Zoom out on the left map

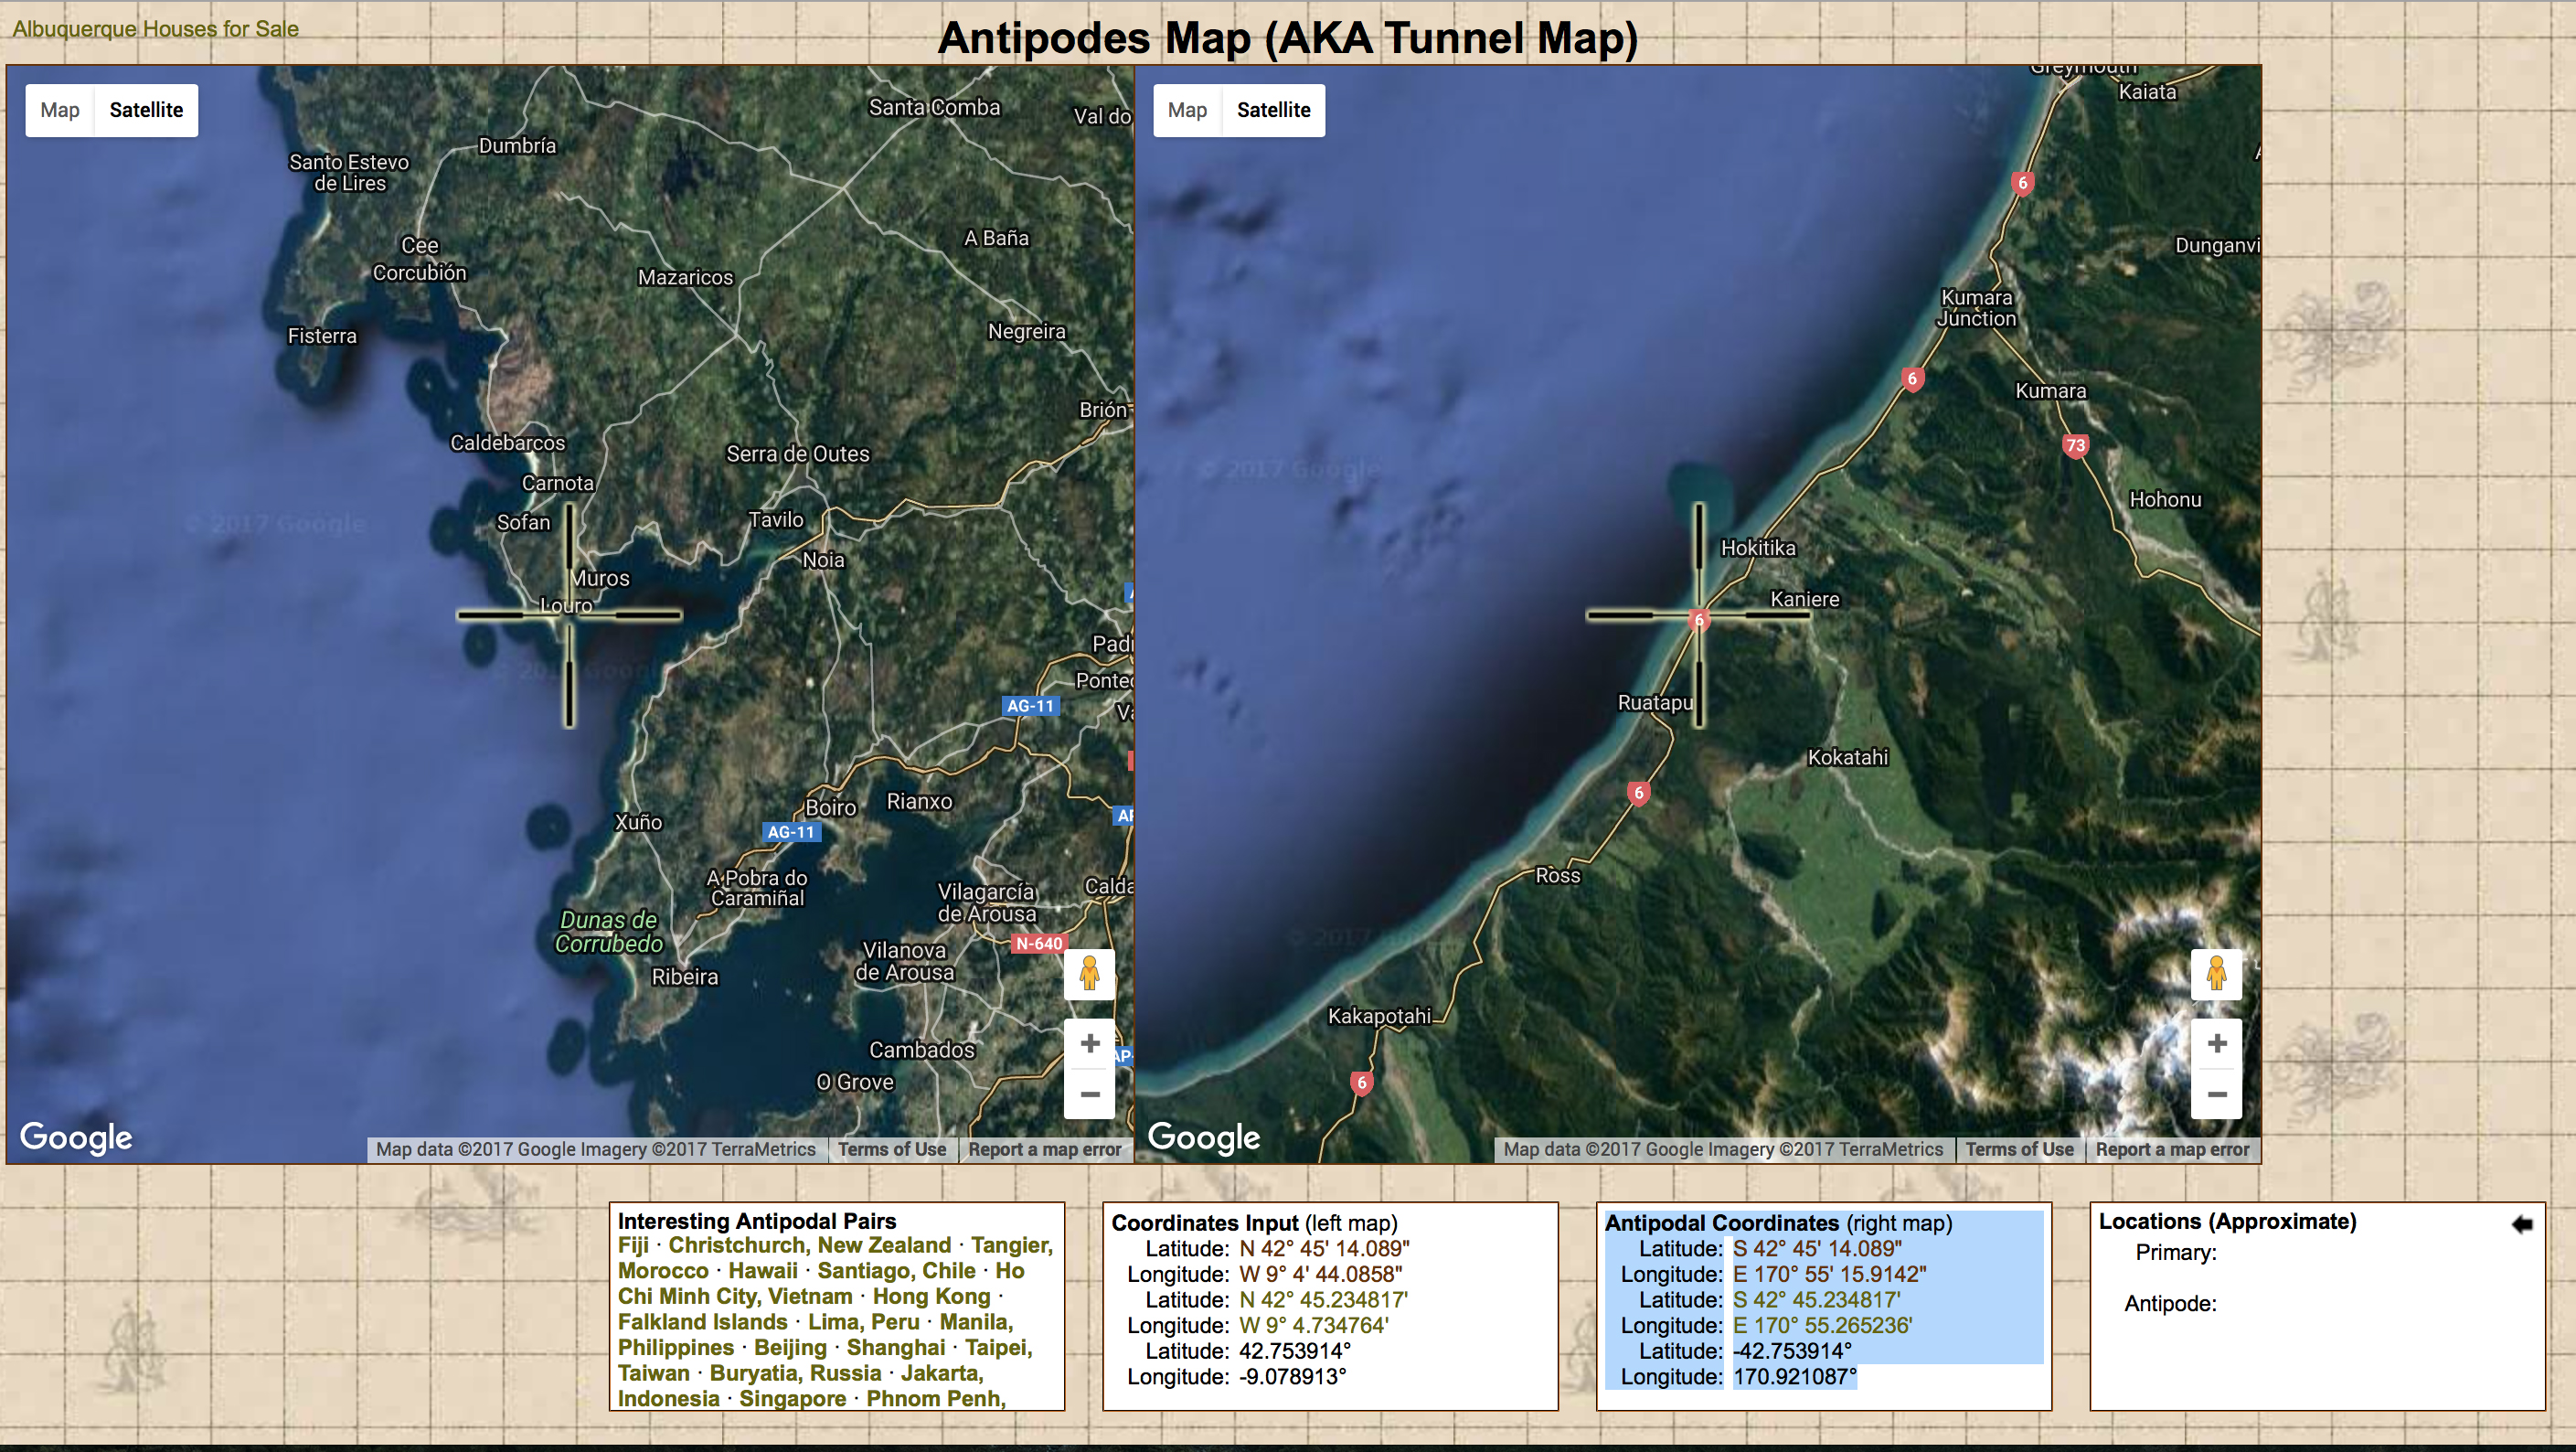pos(1089,1094)
